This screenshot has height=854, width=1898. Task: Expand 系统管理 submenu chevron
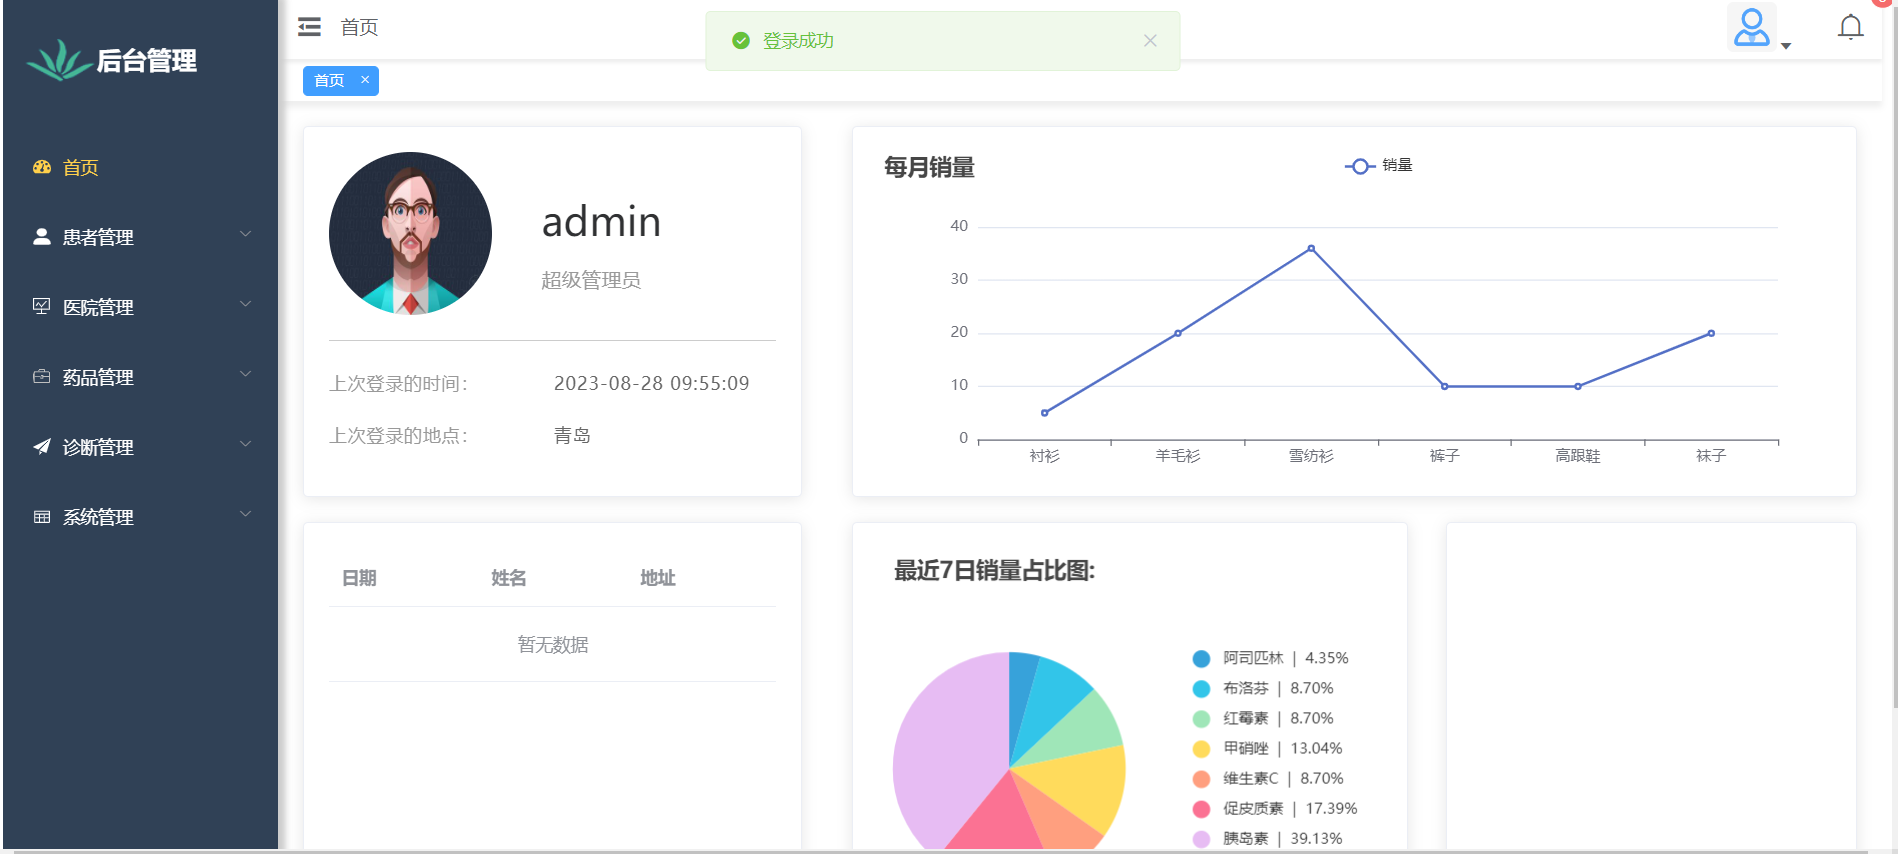[x=245, y=514]
